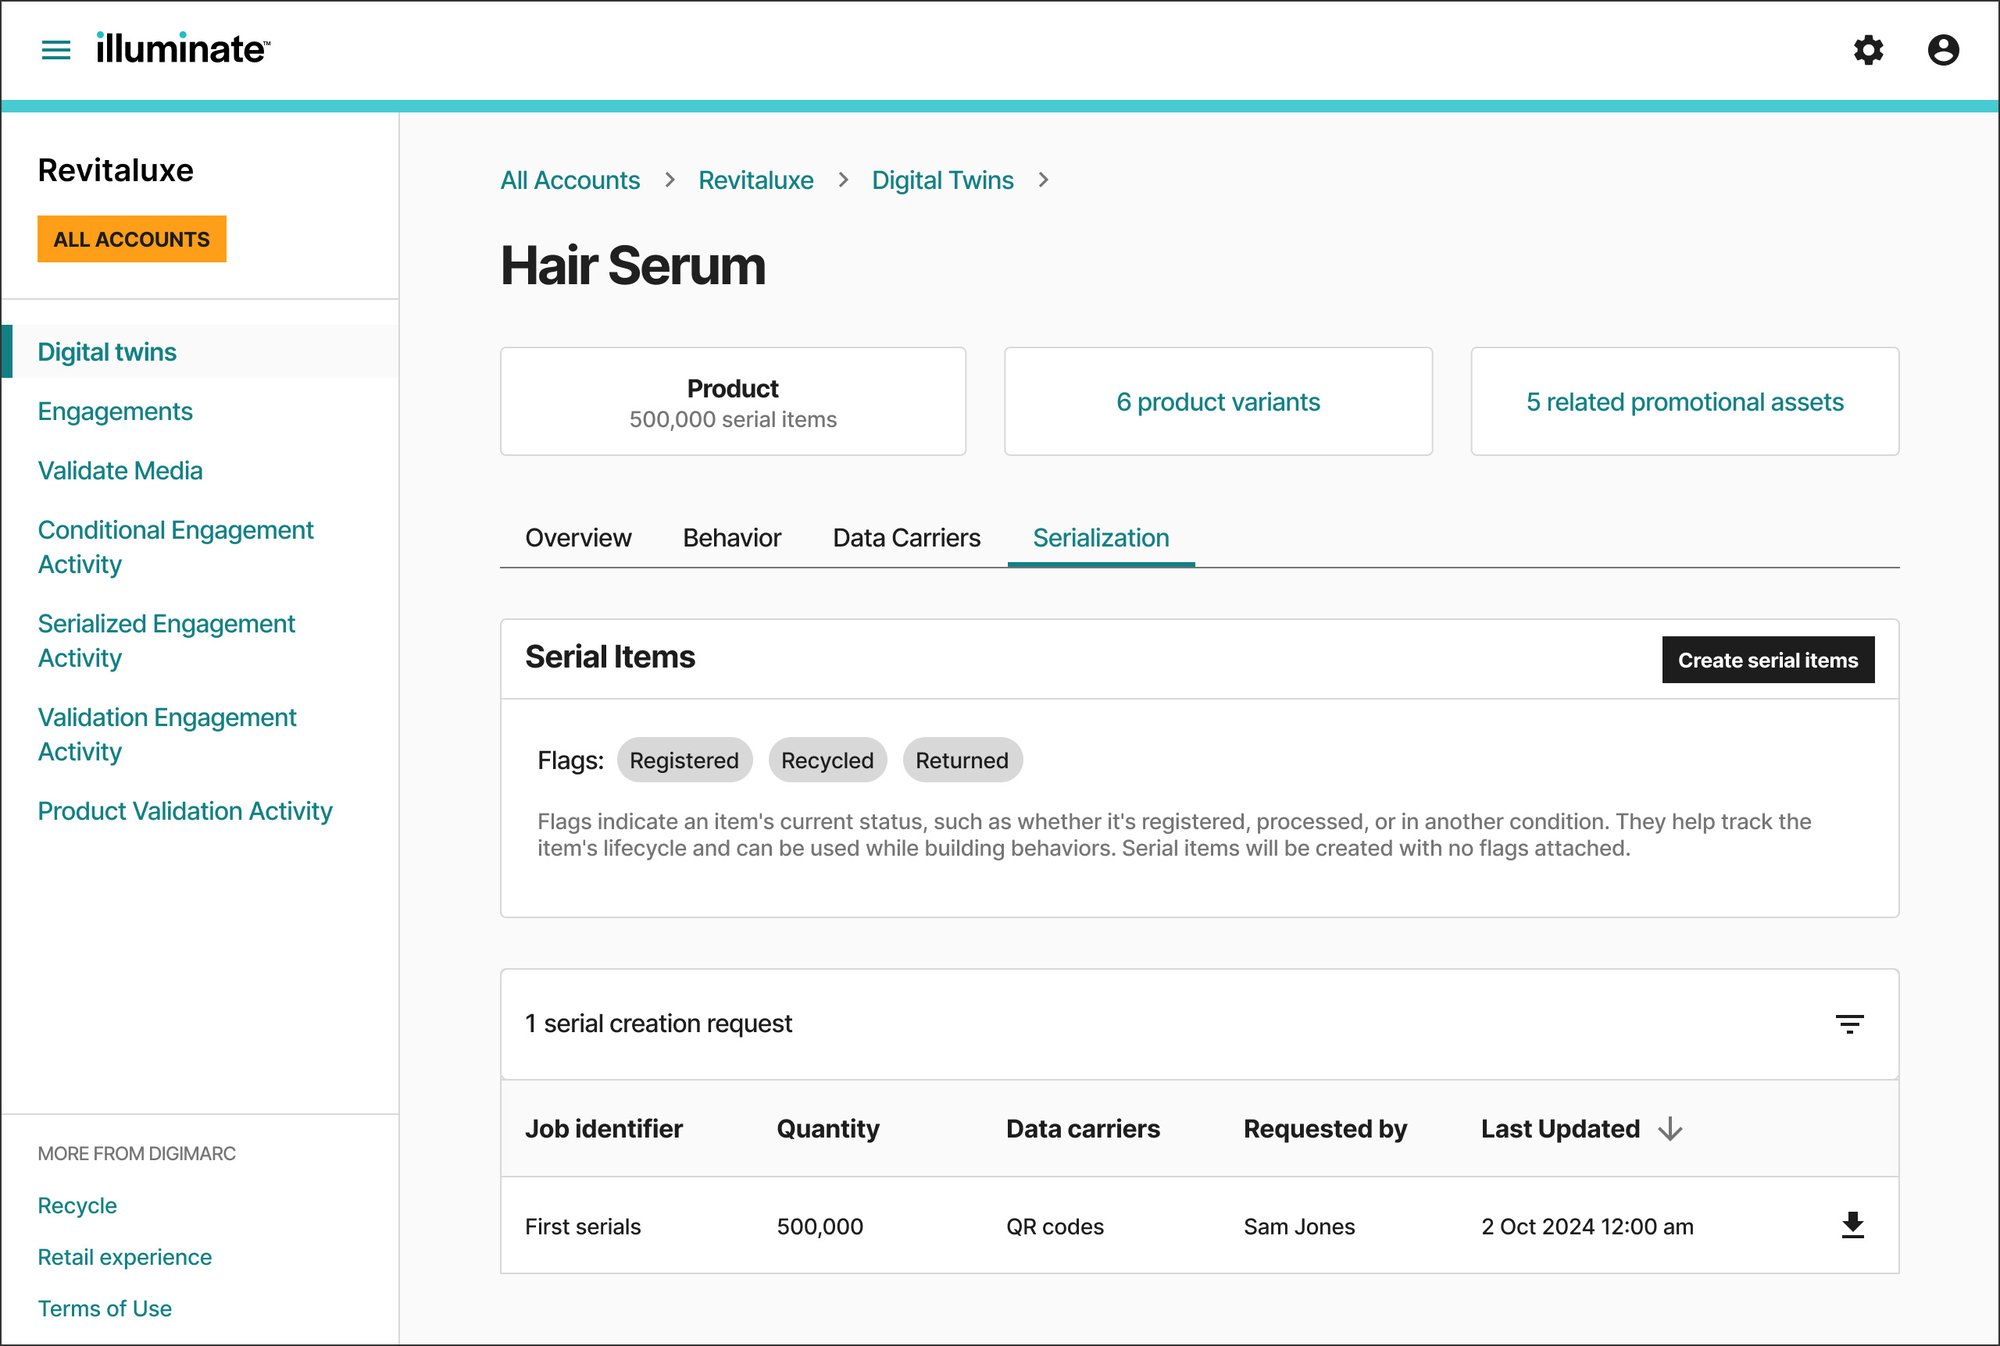2000x1346 pixels.
Task: Expand the 5 related promotional assets panel
Action: [x=1683, y=401]
